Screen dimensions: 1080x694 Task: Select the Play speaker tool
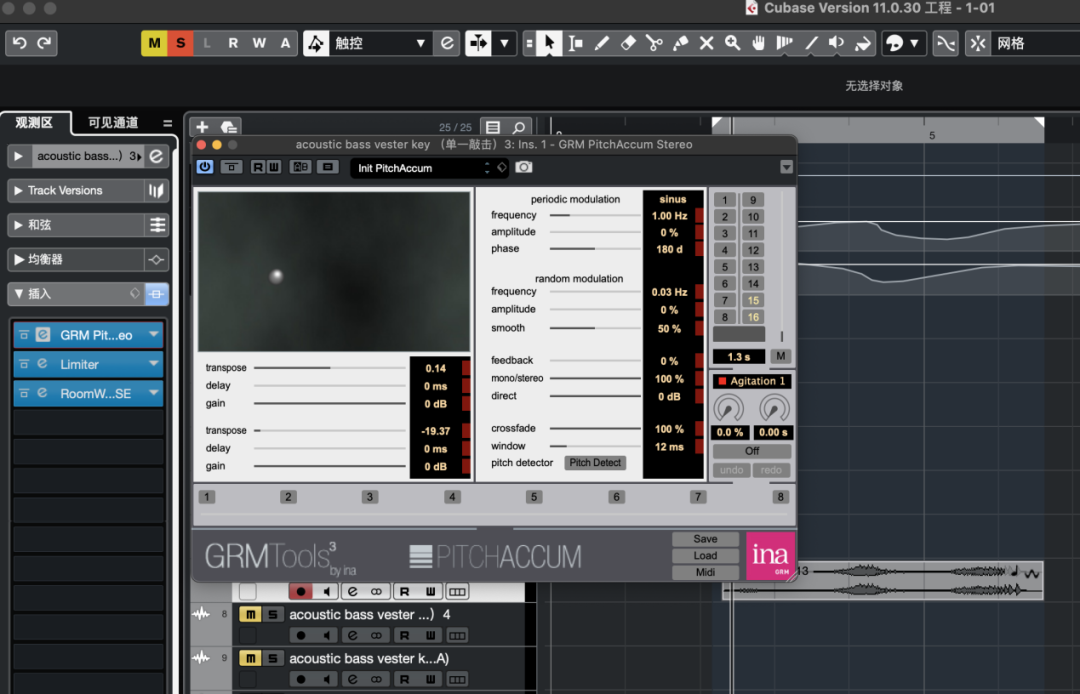click(x=836, y=43)
